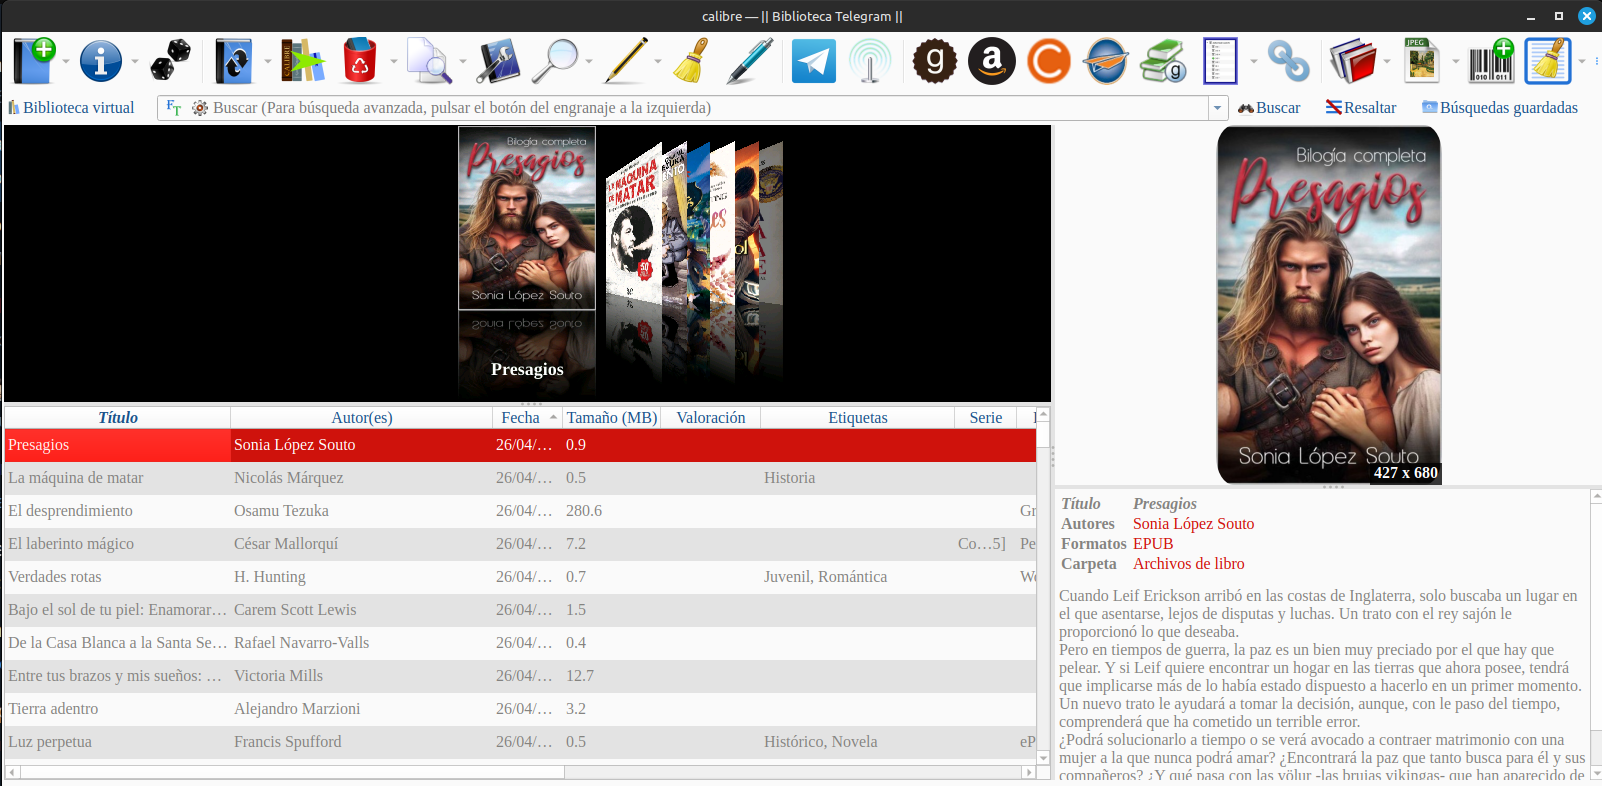This screenshot has width=1602, height=786.
Task: Click the JPEG image file icon
Action: click(x=1421, y=61)
